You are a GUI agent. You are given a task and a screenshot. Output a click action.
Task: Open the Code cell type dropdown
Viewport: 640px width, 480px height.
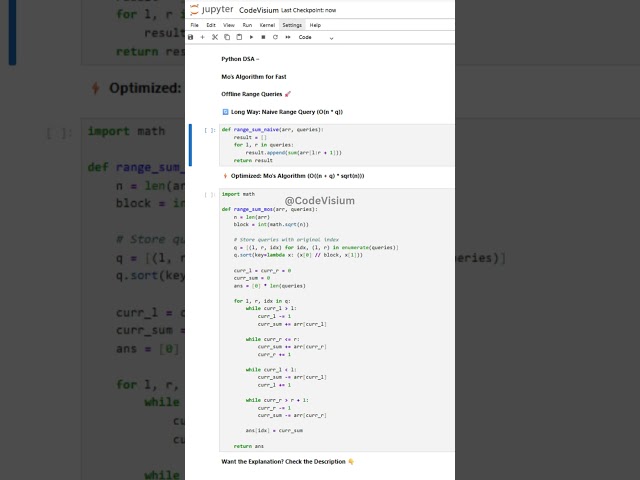316,37
